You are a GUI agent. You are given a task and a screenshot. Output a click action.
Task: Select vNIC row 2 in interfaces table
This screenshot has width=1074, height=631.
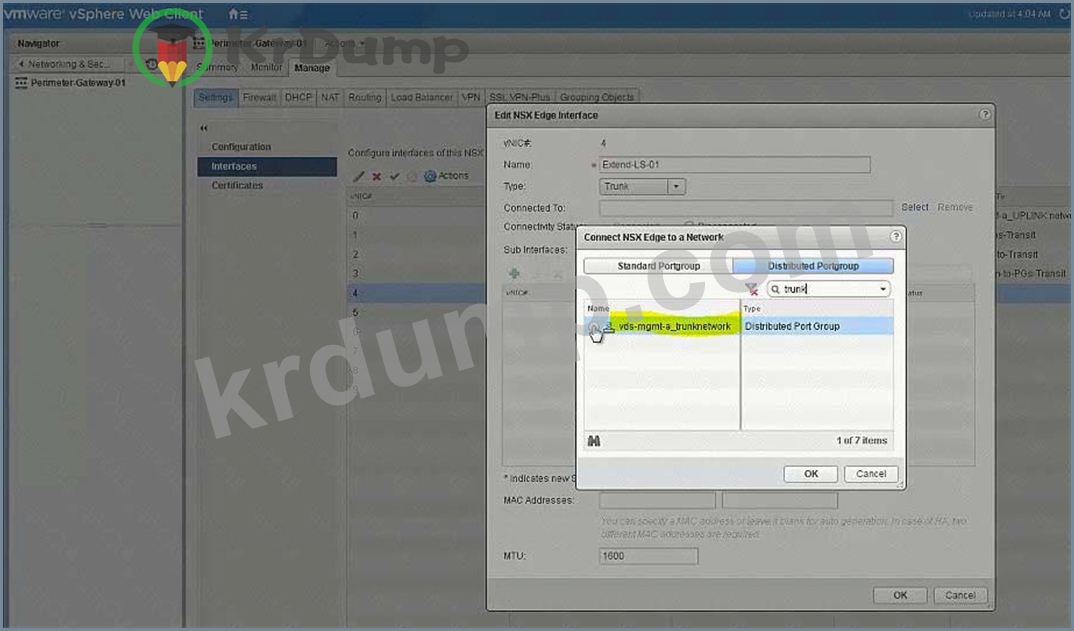(416, 254)
